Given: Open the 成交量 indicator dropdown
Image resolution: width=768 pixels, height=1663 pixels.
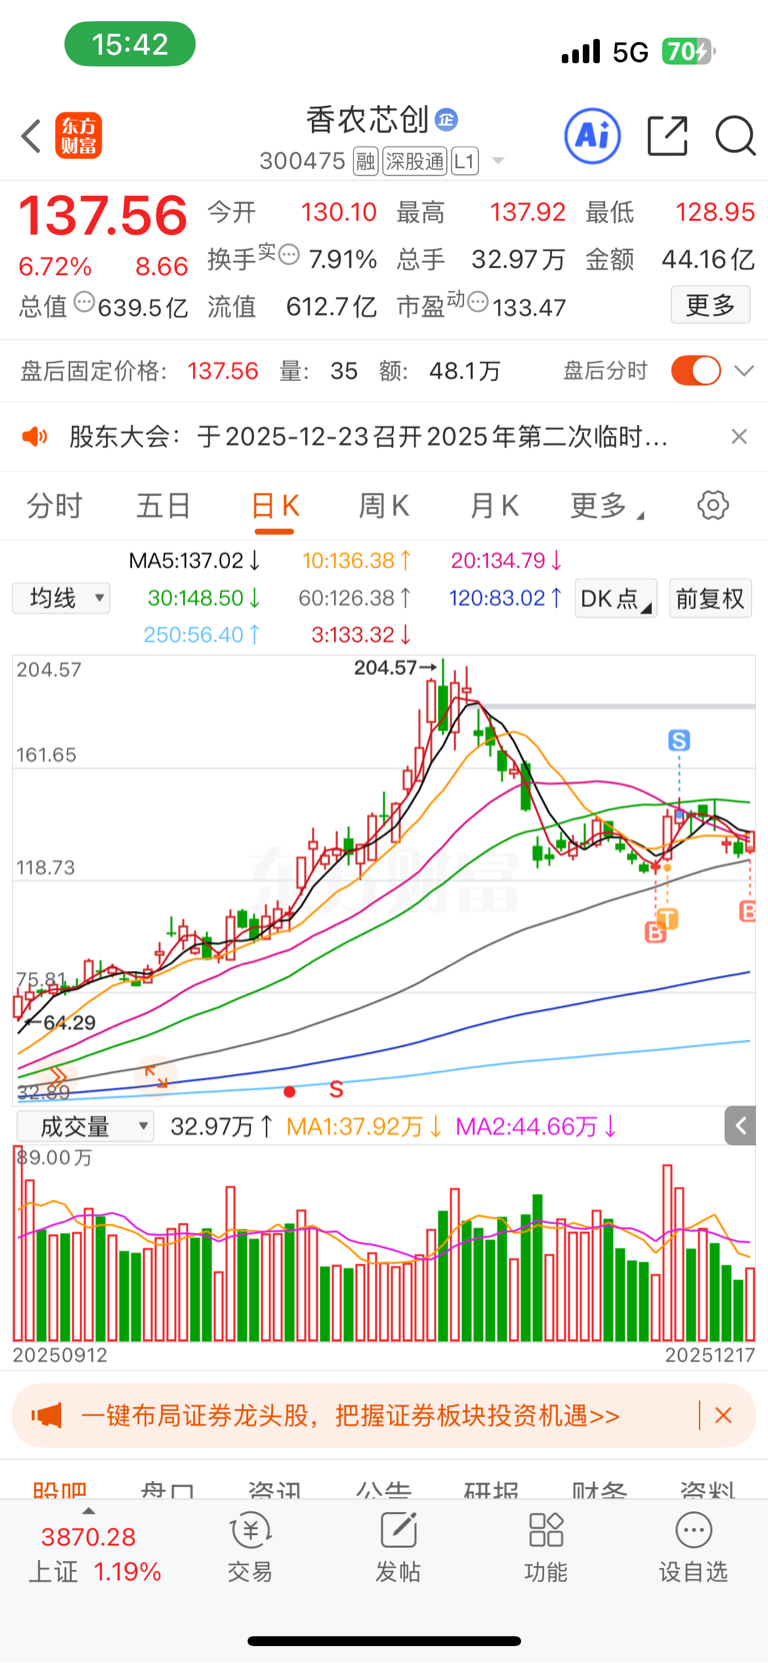Looking at the screenshot, I should 85,1127.
